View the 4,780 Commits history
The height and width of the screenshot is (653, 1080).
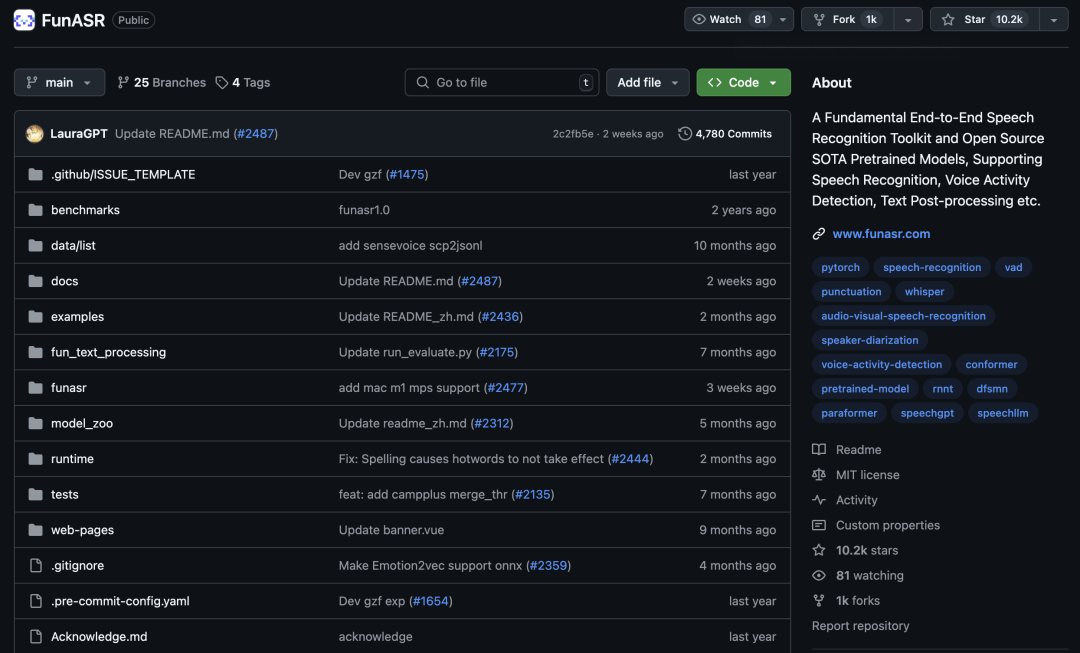click(725, 134)
